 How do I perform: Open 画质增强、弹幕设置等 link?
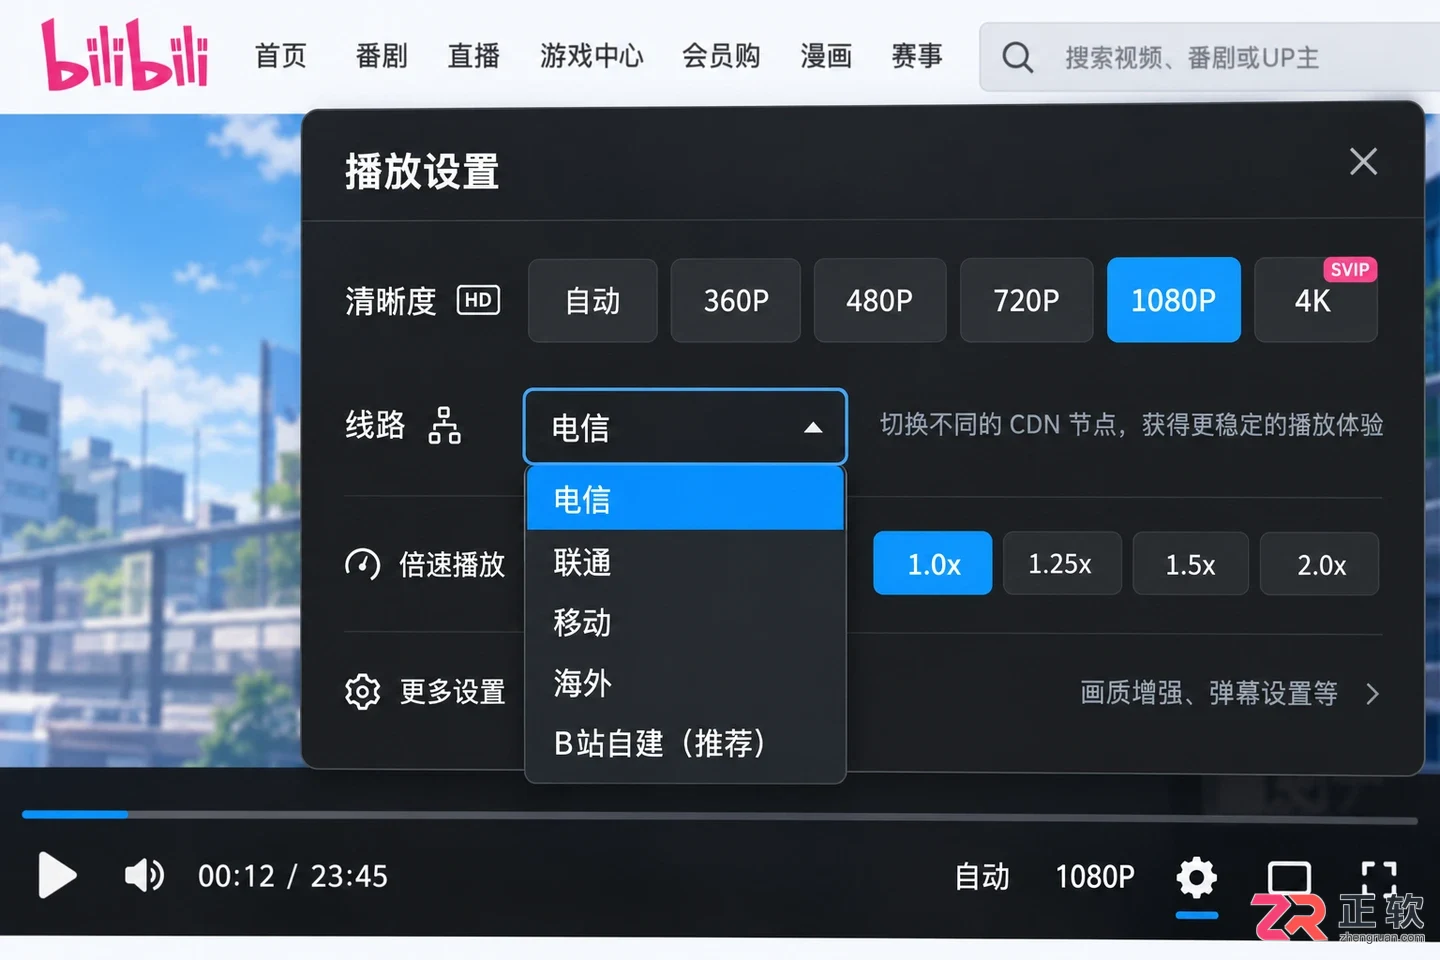pos(1209,693)
